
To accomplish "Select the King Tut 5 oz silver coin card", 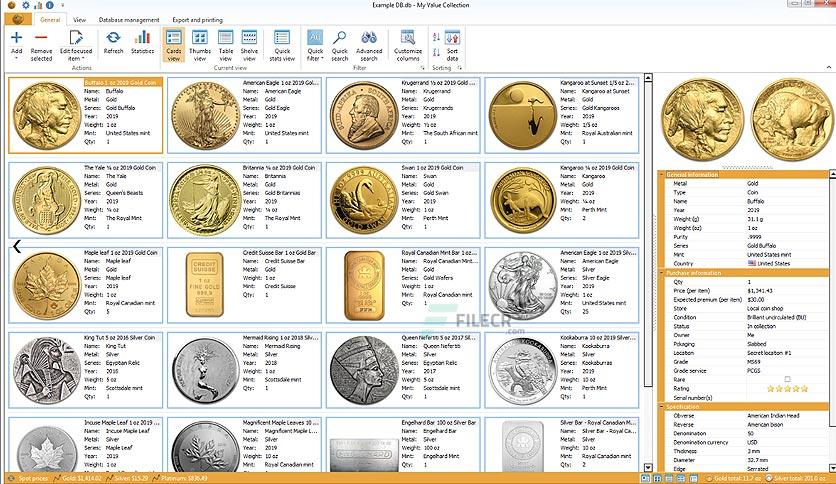I will pyautogui.click(x=85, y=370).
